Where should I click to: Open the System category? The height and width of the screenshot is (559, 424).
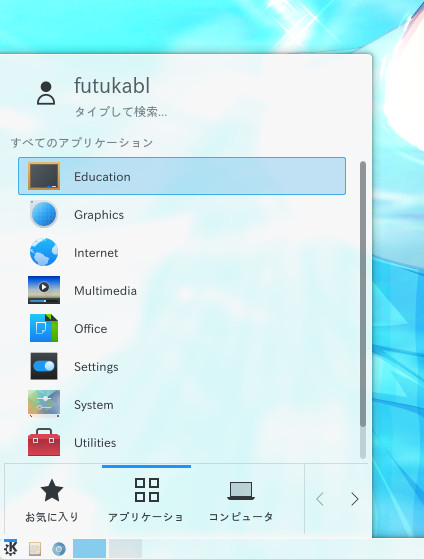[182, 404]
